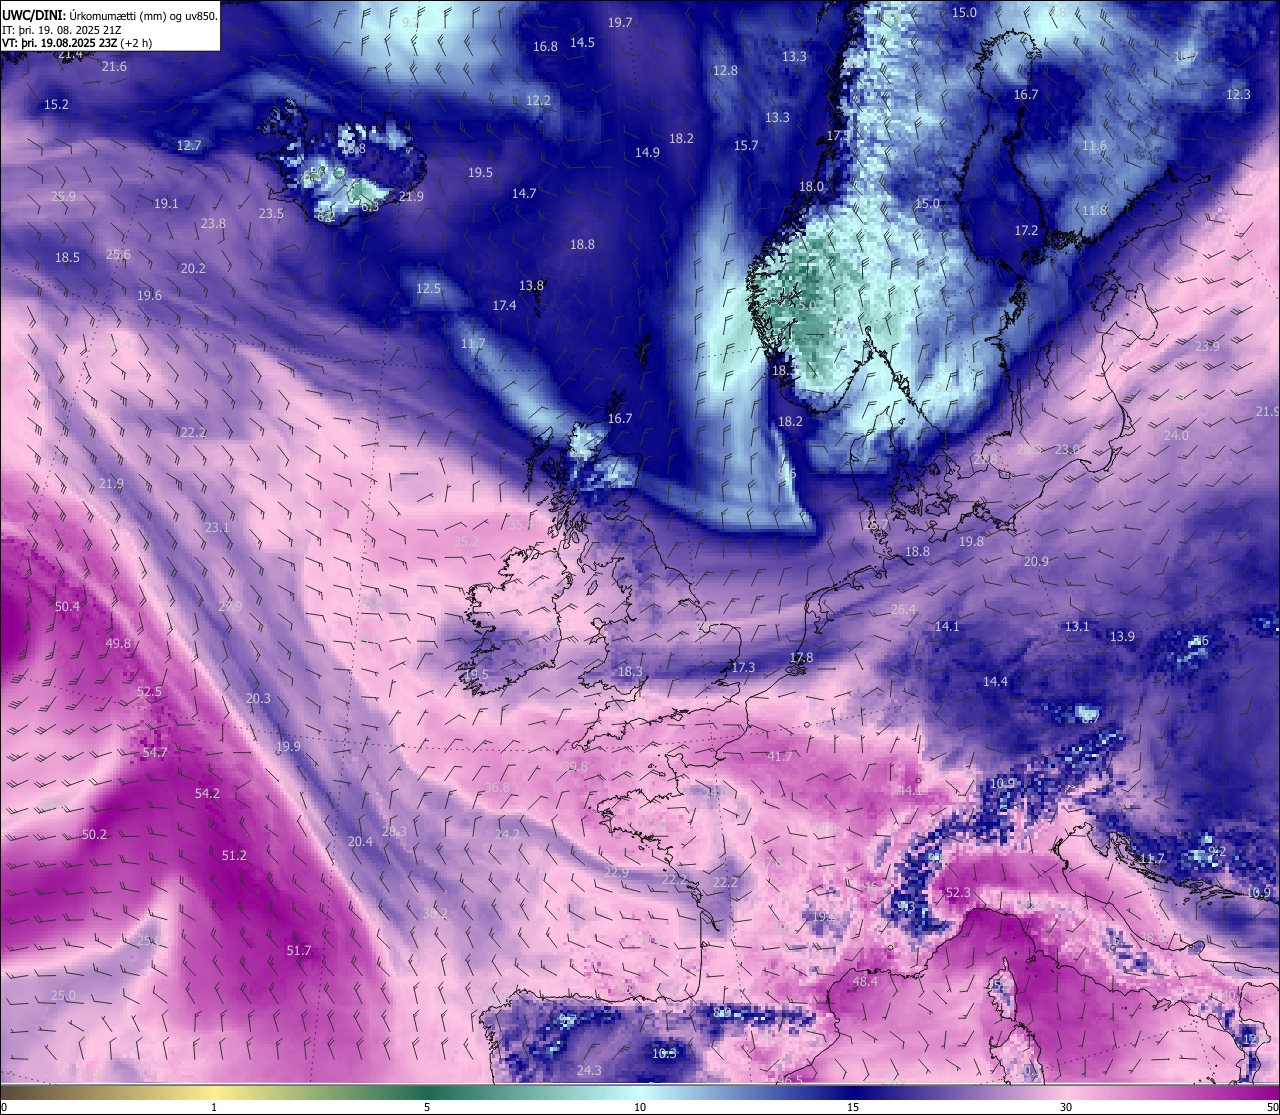This screenshot has width=1280, height=1115.
Task: Click the 24.0 value on the right side
Action: 1176,435
